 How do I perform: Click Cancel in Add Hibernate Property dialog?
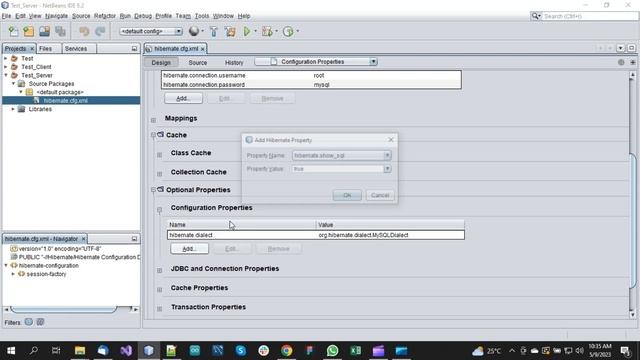(380, 195)
